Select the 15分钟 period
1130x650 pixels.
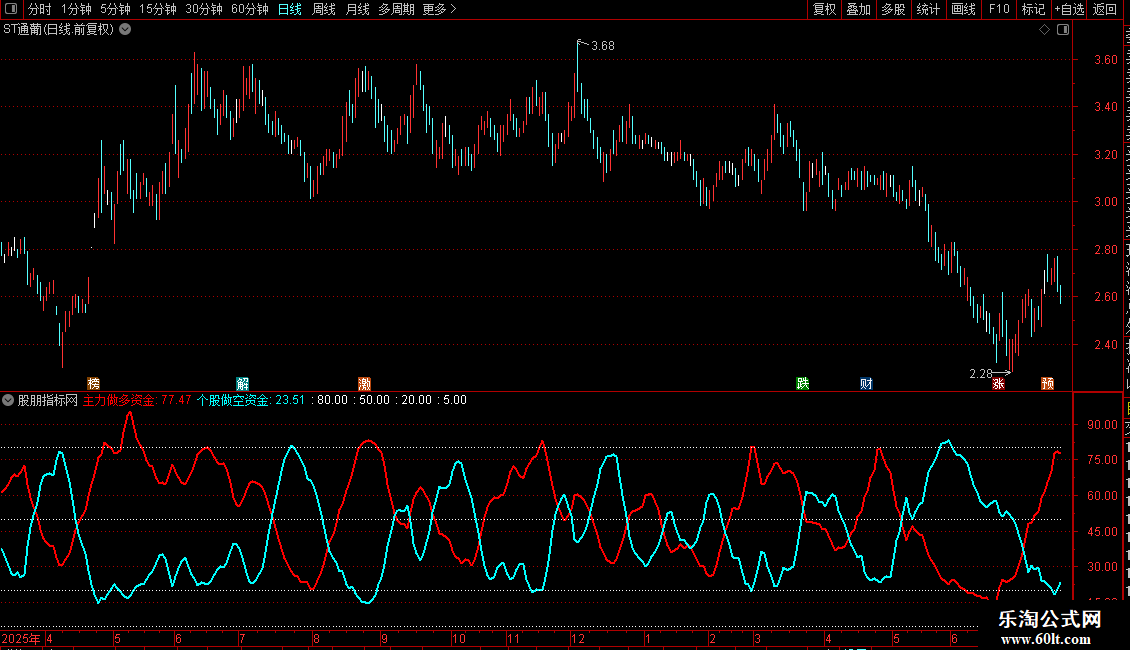(158, 9)
